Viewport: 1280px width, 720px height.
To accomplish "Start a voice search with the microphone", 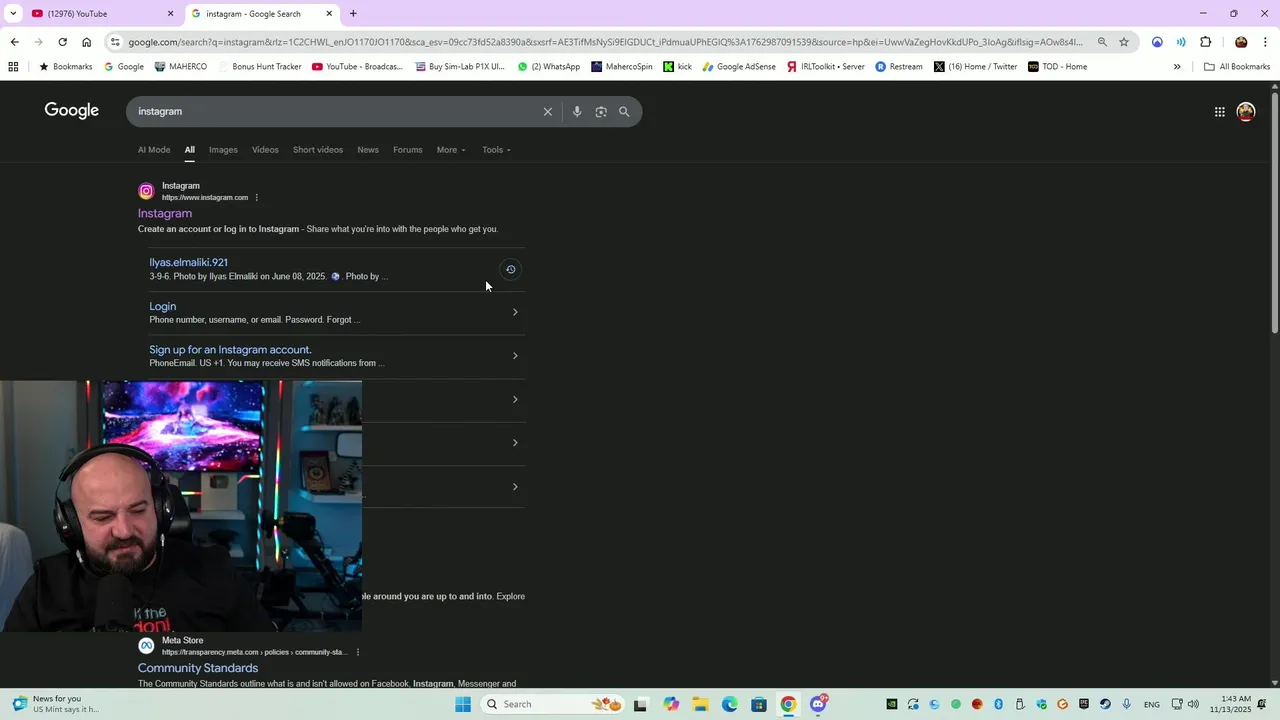I will (x=577, y=112).
